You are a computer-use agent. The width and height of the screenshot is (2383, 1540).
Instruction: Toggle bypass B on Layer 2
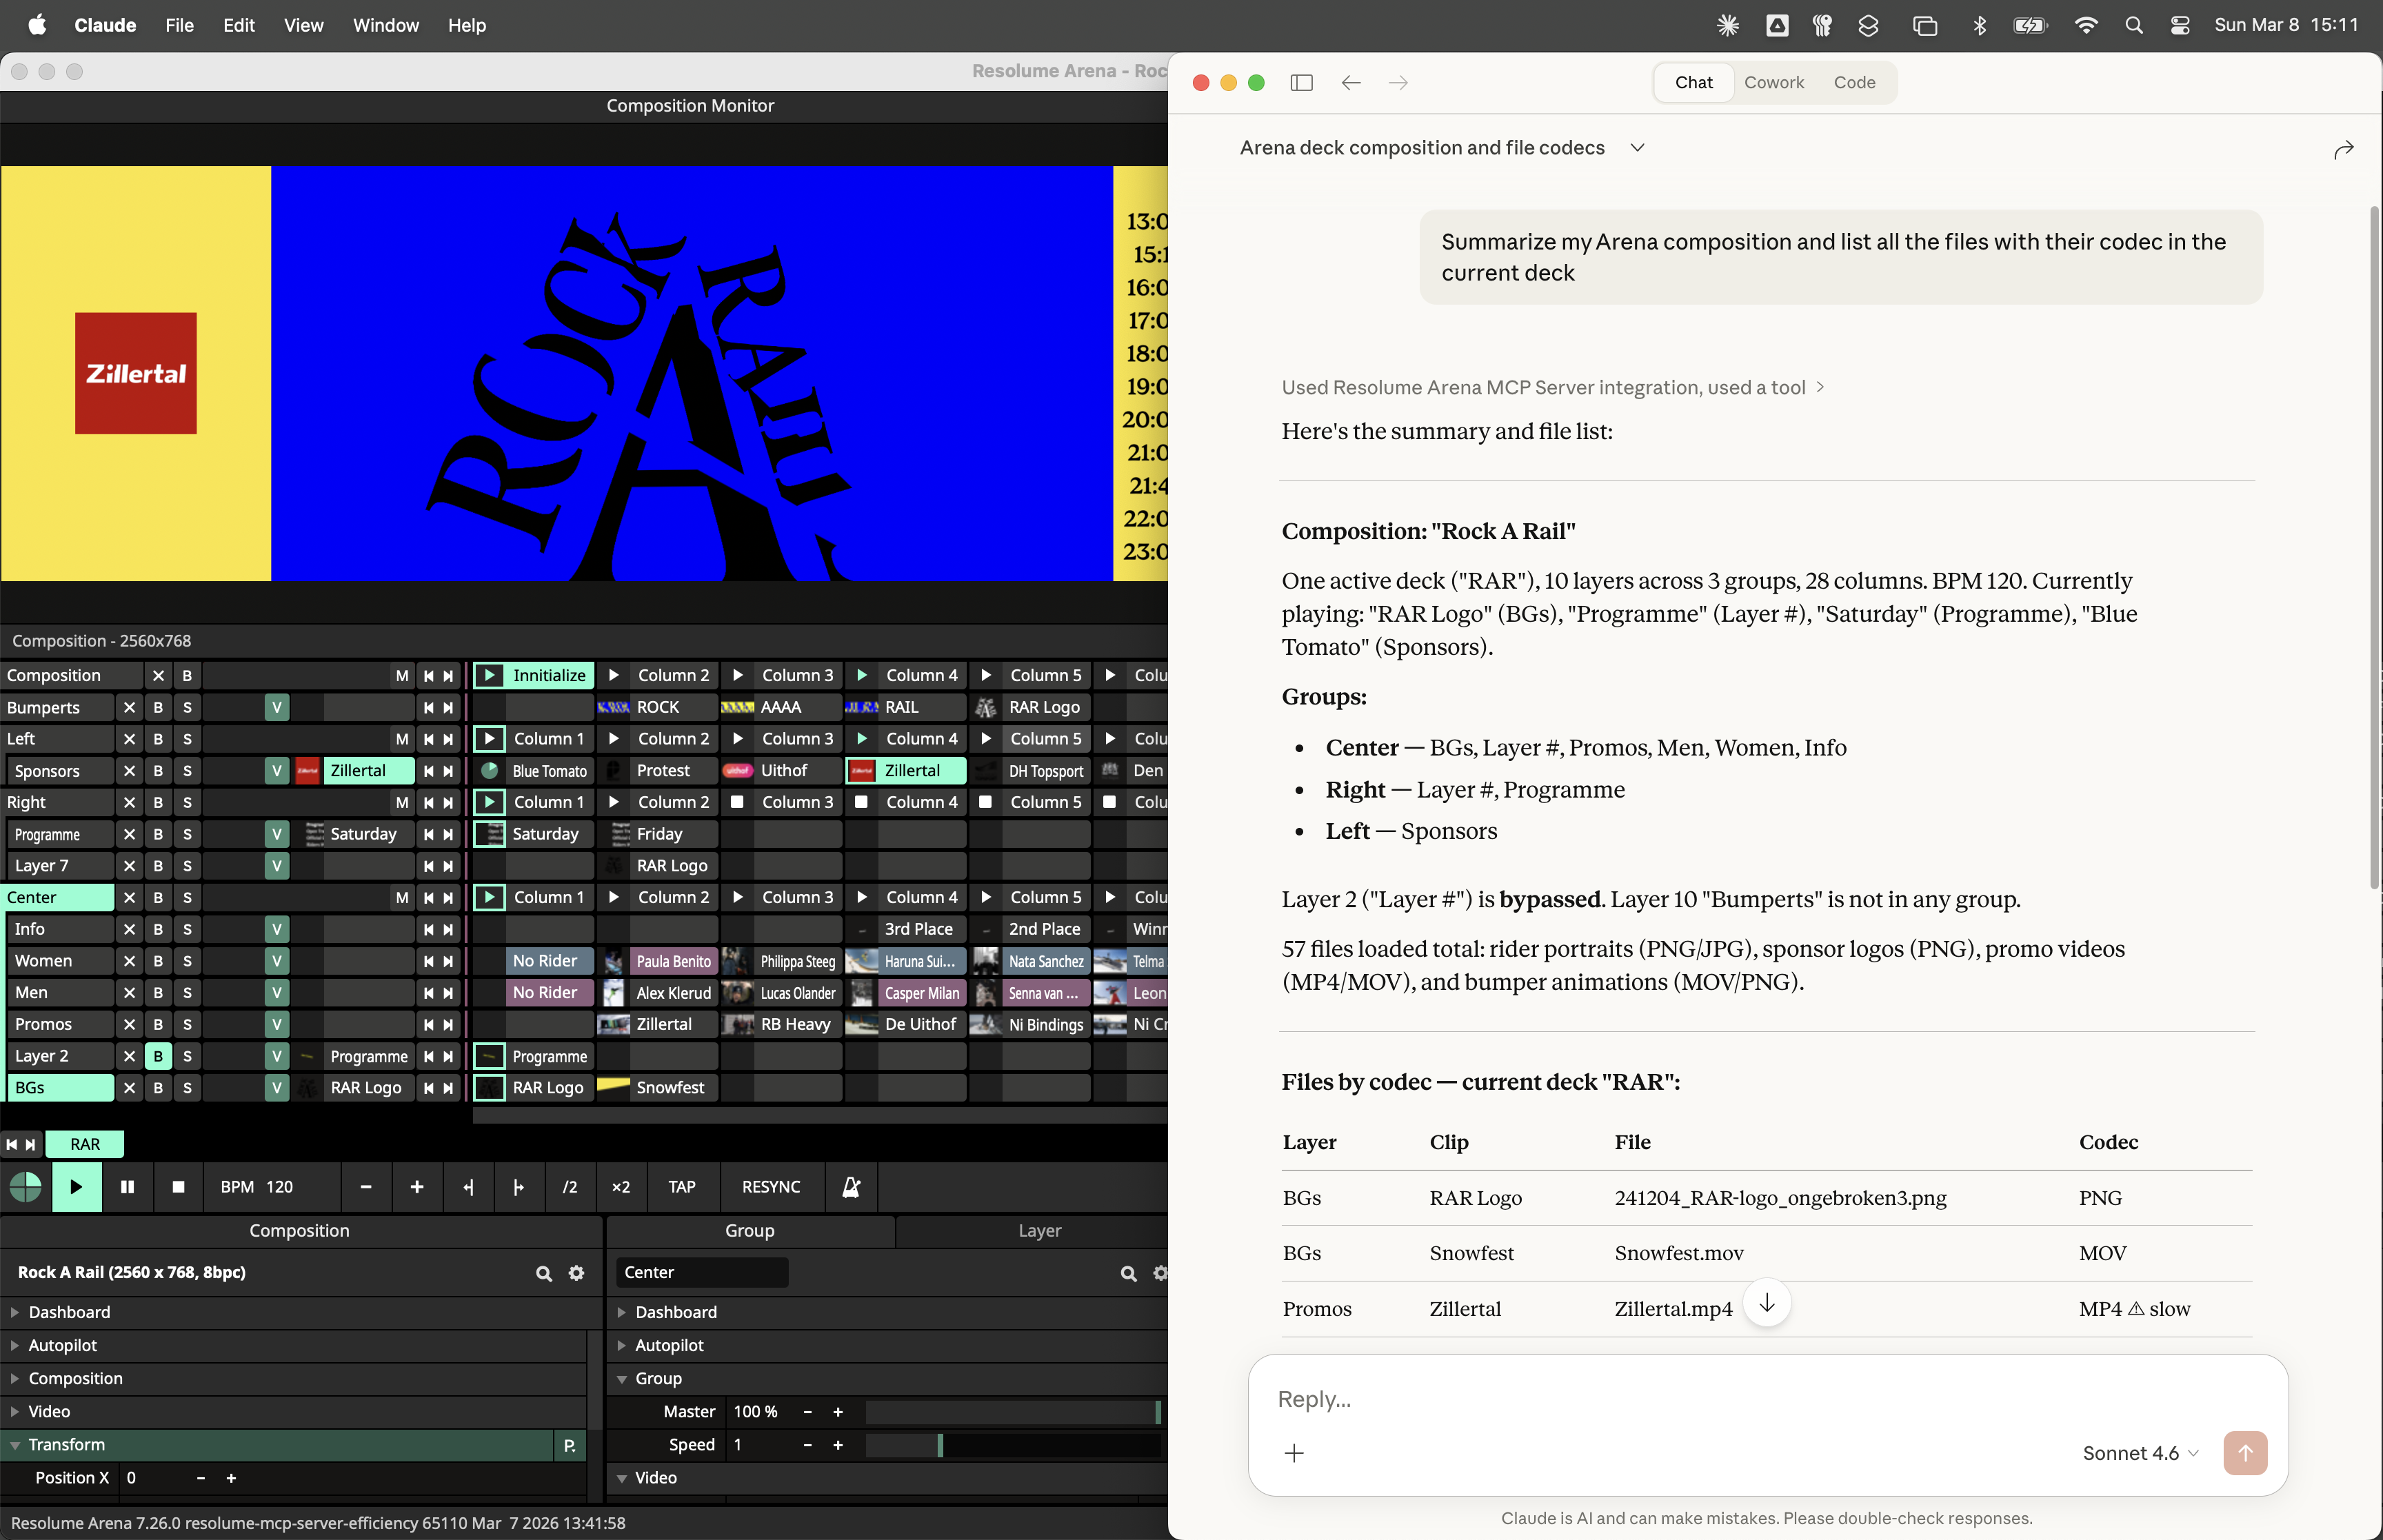coord(158,1056)
